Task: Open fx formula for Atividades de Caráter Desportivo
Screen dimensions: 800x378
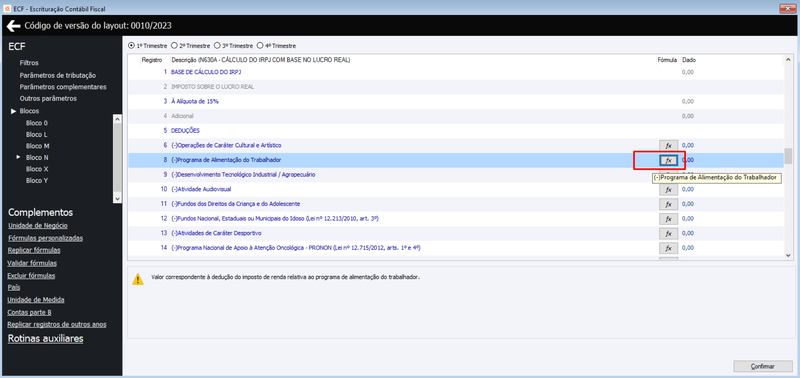Action: (668, 234)
